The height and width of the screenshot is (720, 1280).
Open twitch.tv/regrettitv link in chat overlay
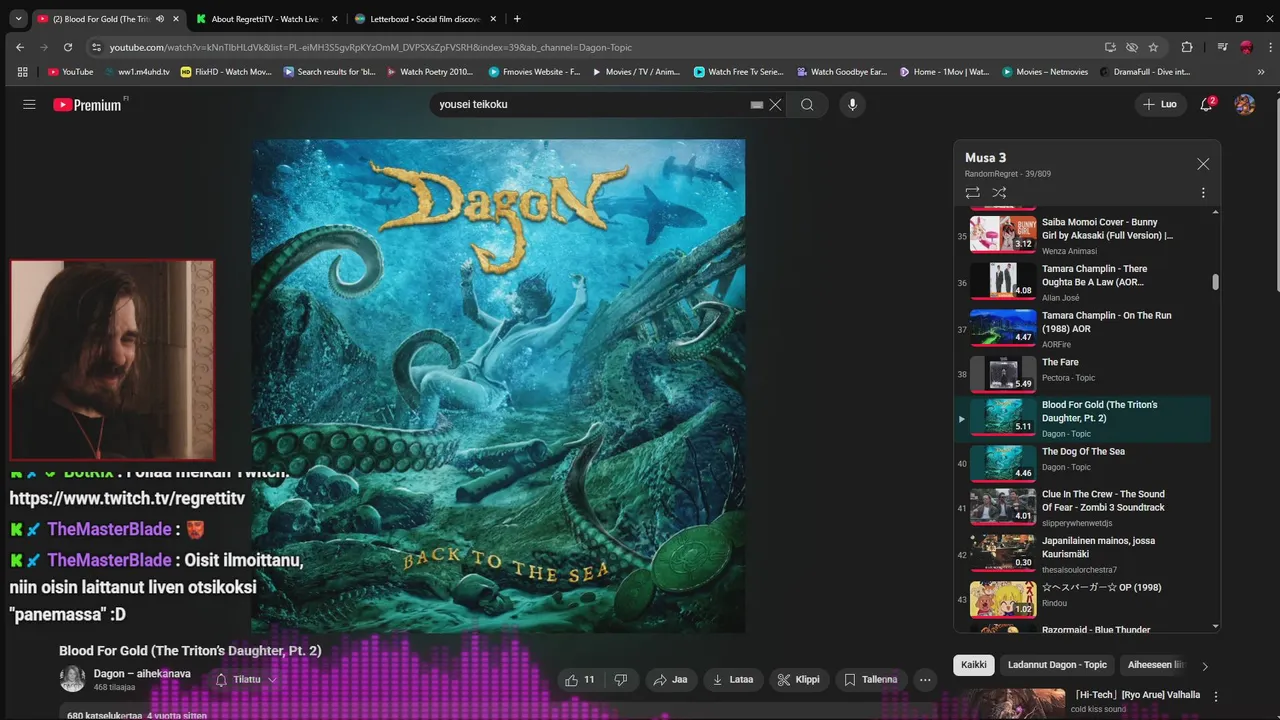127,497
